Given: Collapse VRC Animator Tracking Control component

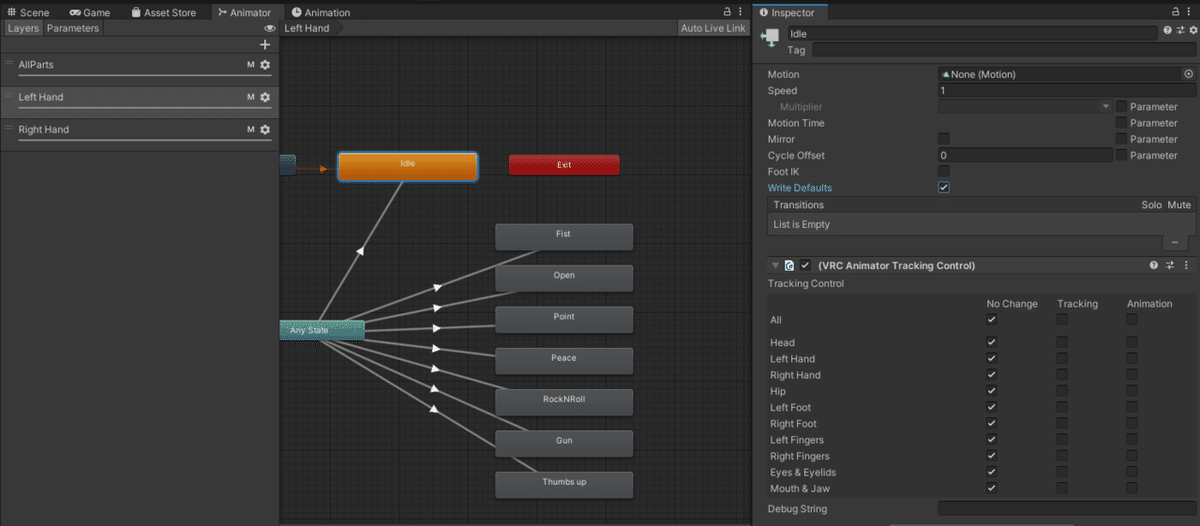Looking at the screenshot, I should click(774, 266).
